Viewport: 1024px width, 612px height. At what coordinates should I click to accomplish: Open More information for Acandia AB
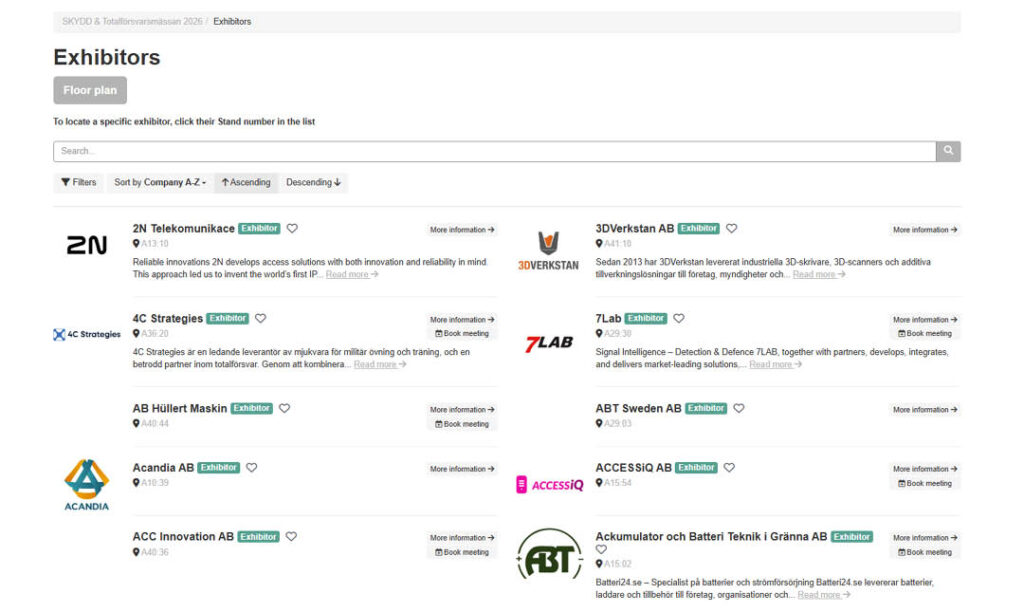pos(462,470)
